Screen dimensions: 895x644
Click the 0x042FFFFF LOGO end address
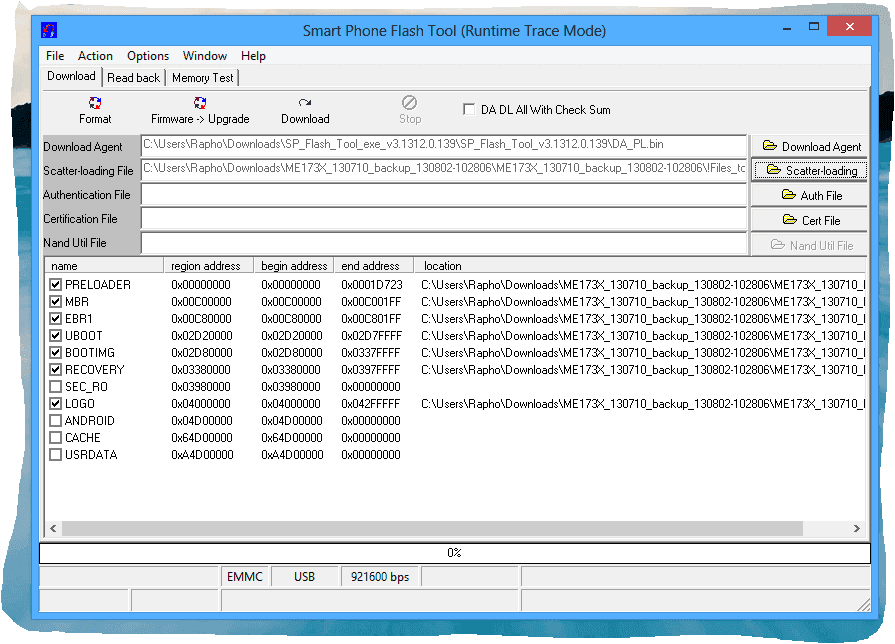coord(370,404)
